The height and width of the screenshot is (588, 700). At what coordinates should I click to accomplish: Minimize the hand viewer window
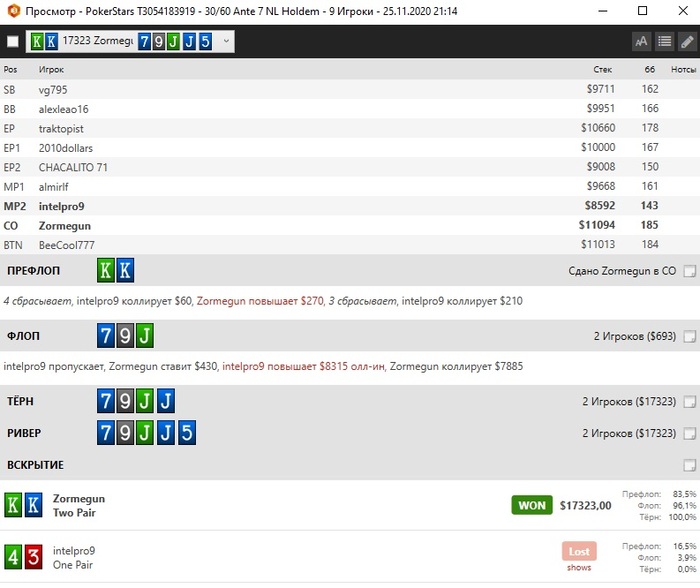point(603,11)
